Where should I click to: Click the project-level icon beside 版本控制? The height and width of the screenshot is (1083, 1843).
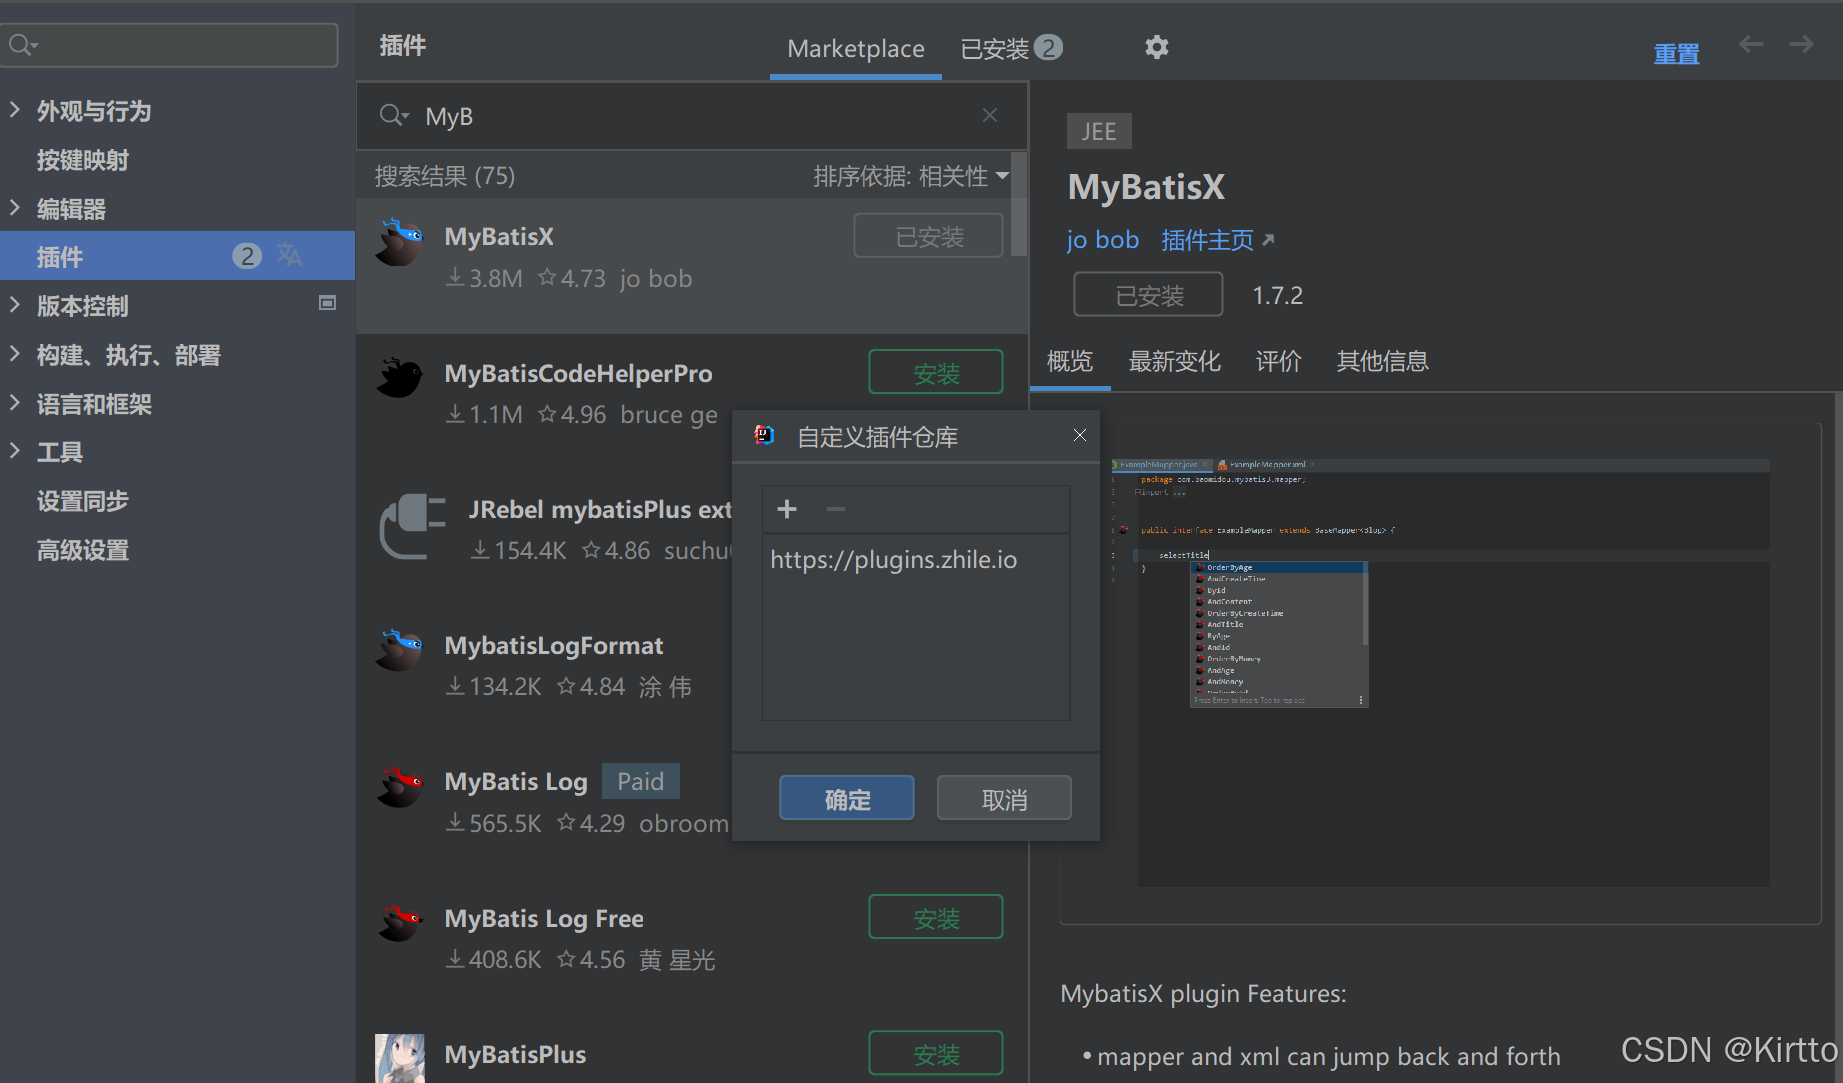point(327,303)
